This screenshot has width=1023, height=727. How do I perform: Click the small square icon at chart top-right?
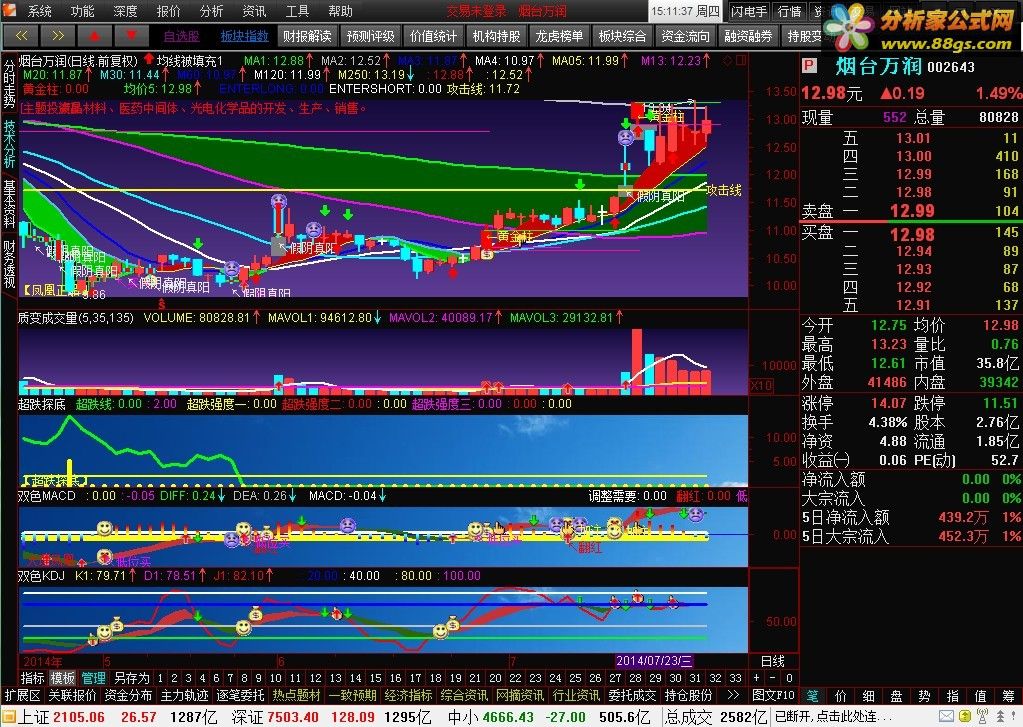click(x=741, y=60)
